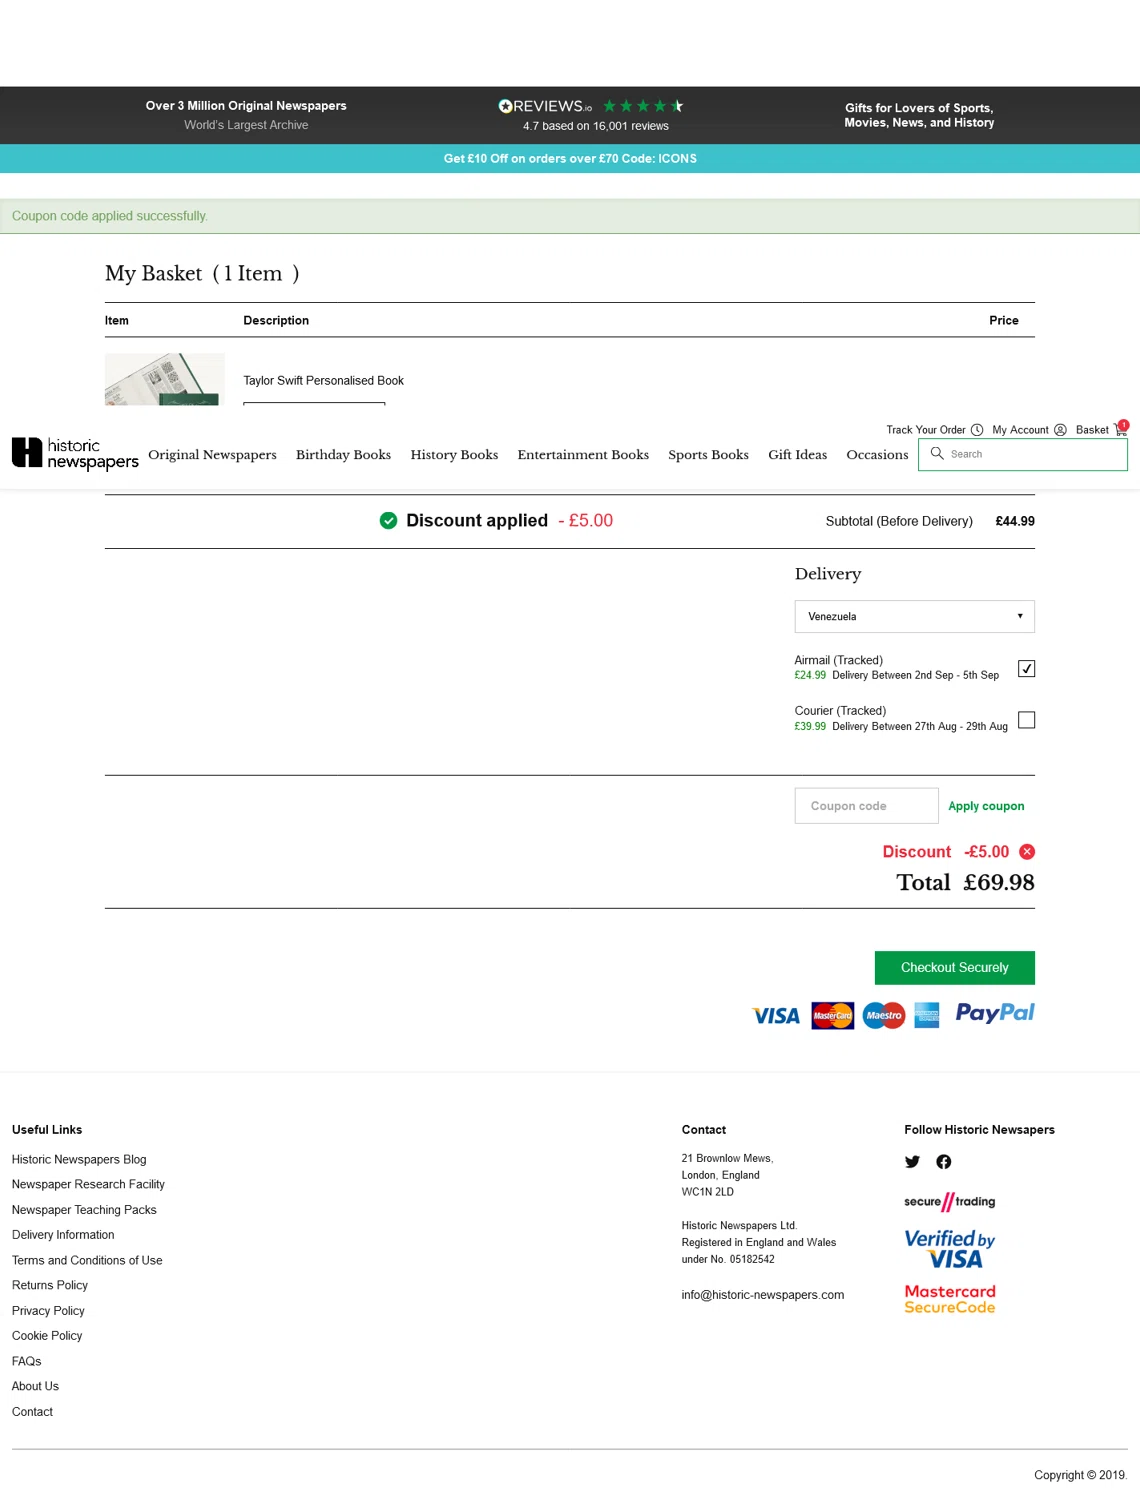The image size is (1140, 1500).
Task: Open the Newspaper Research Facility link
Action: [x=88, y=1185]
